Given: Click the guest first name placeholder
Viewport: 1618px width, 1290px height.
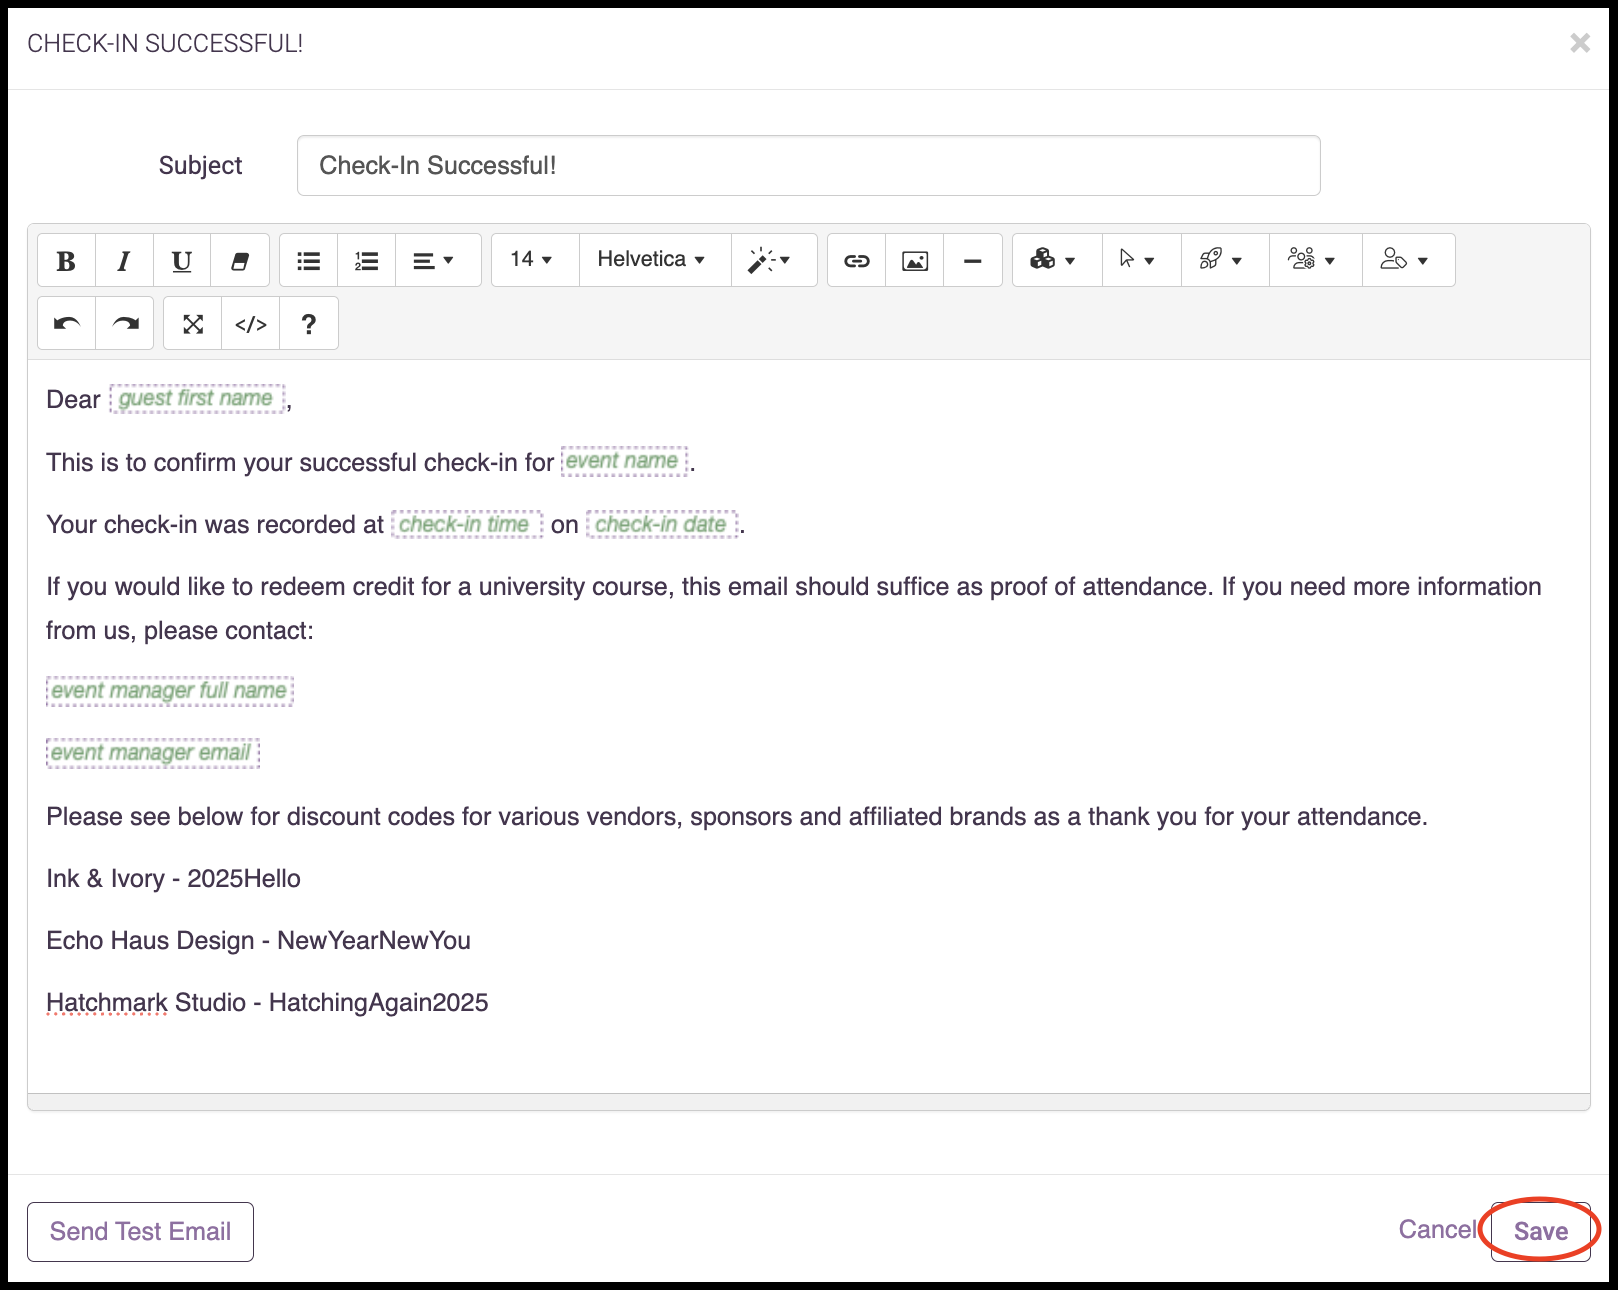Looking at the screenshot, I should tap(197, 398).
